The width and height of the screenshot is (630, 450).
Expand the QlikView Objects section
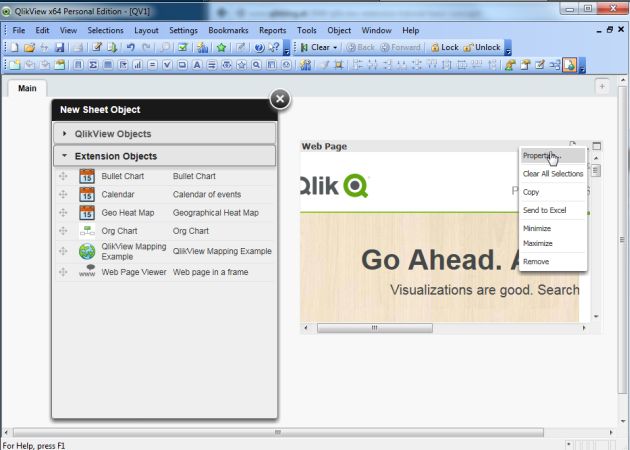(x=164, y=134)
